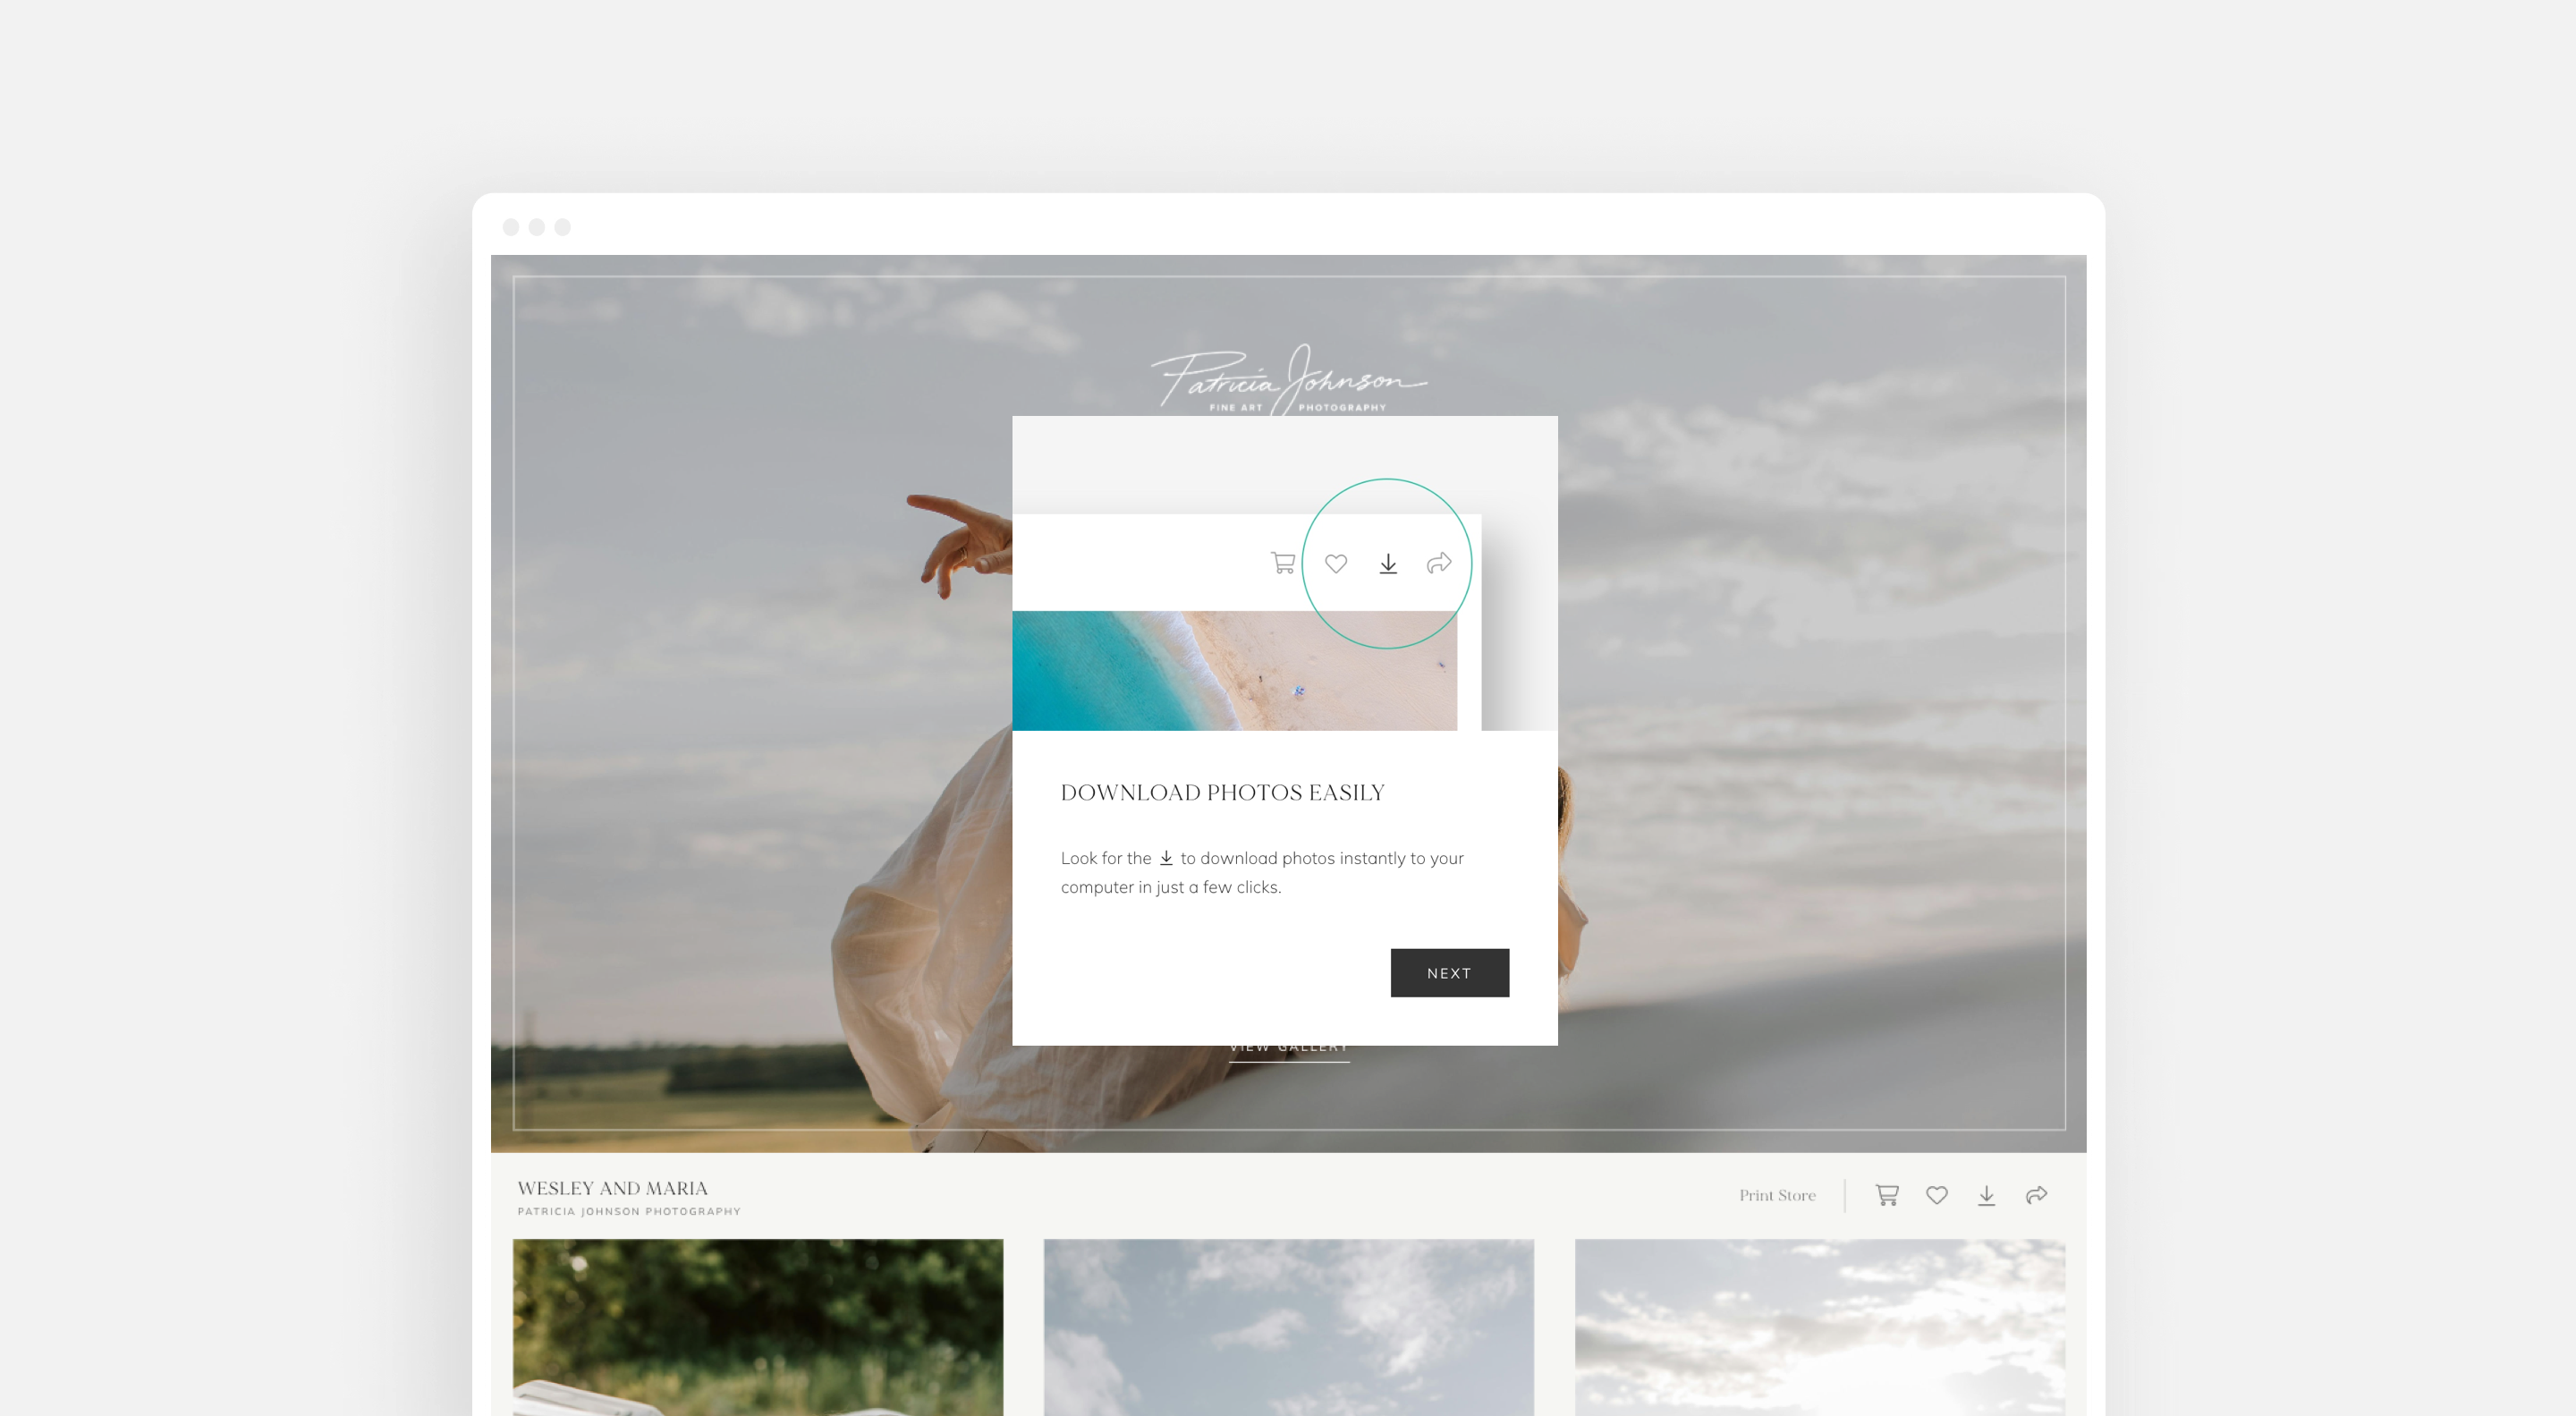The width and height of the screenshot is (2576, 1416).
Task: Click the circled download icon in the dialog illustration
Action: 1387,564
